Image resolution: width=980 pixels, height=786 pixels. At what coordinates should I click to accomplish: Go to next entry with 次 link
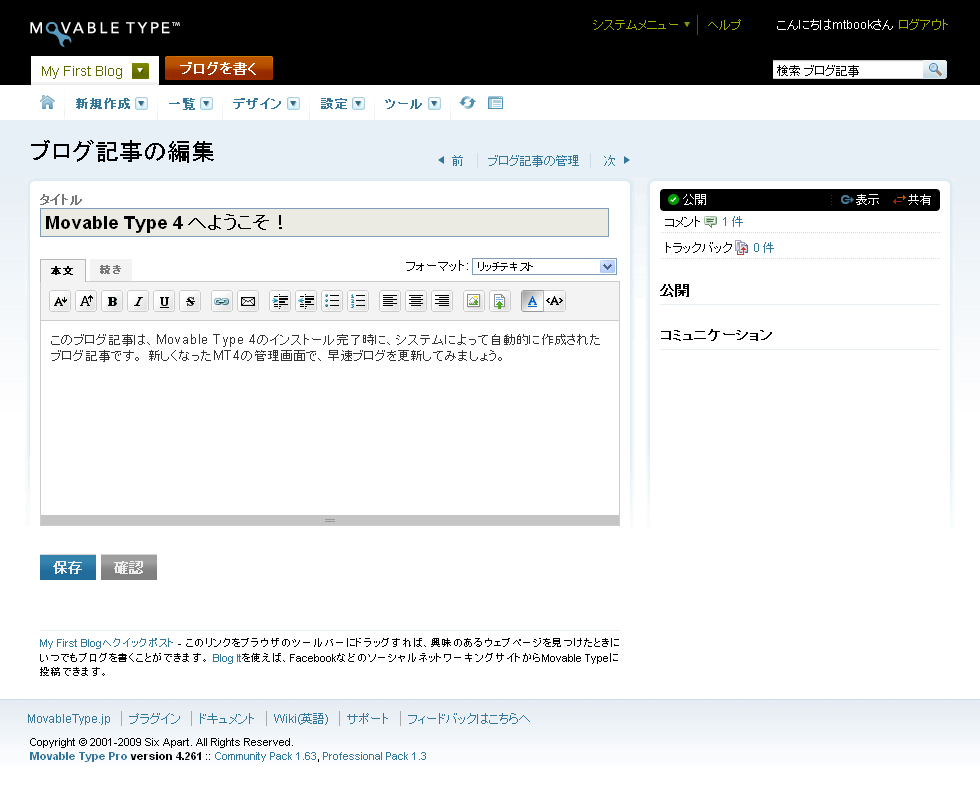pyautogui.click(x=616, y=161)
